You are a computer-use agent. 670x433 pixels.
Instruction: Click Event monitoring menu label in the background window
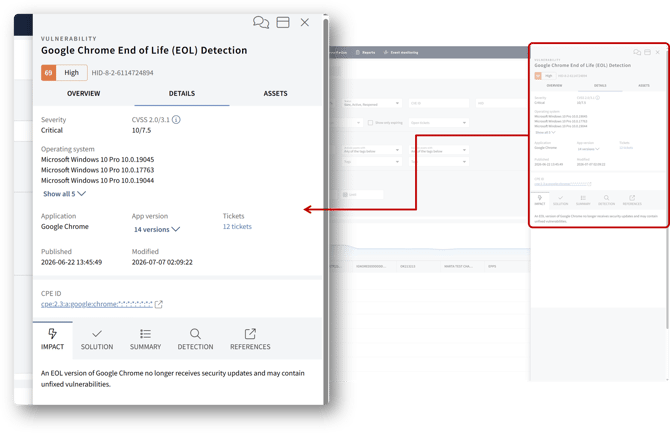404,53
